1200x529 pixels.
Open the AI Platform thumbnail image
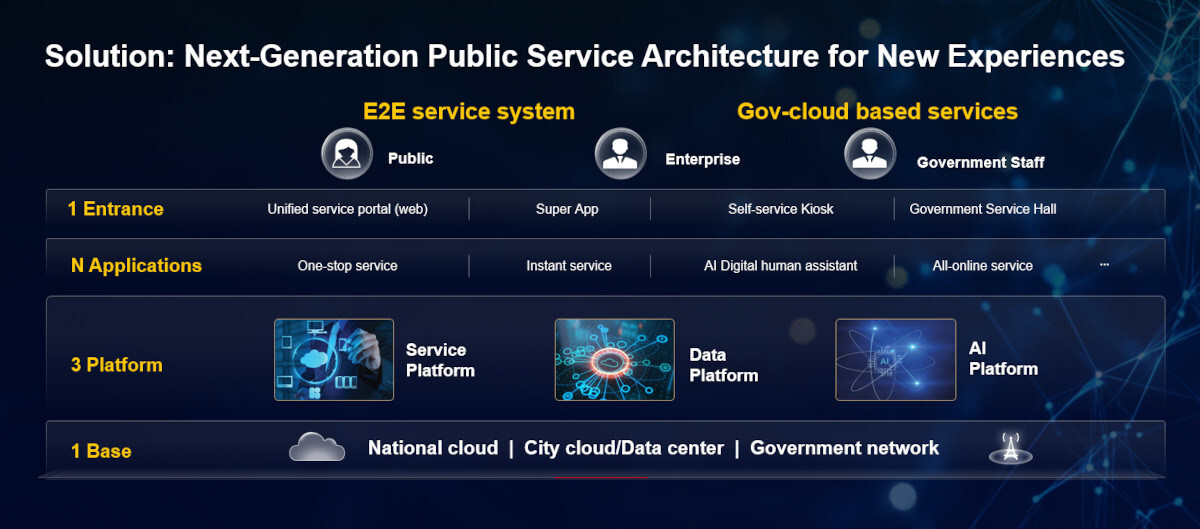point(895,360)
